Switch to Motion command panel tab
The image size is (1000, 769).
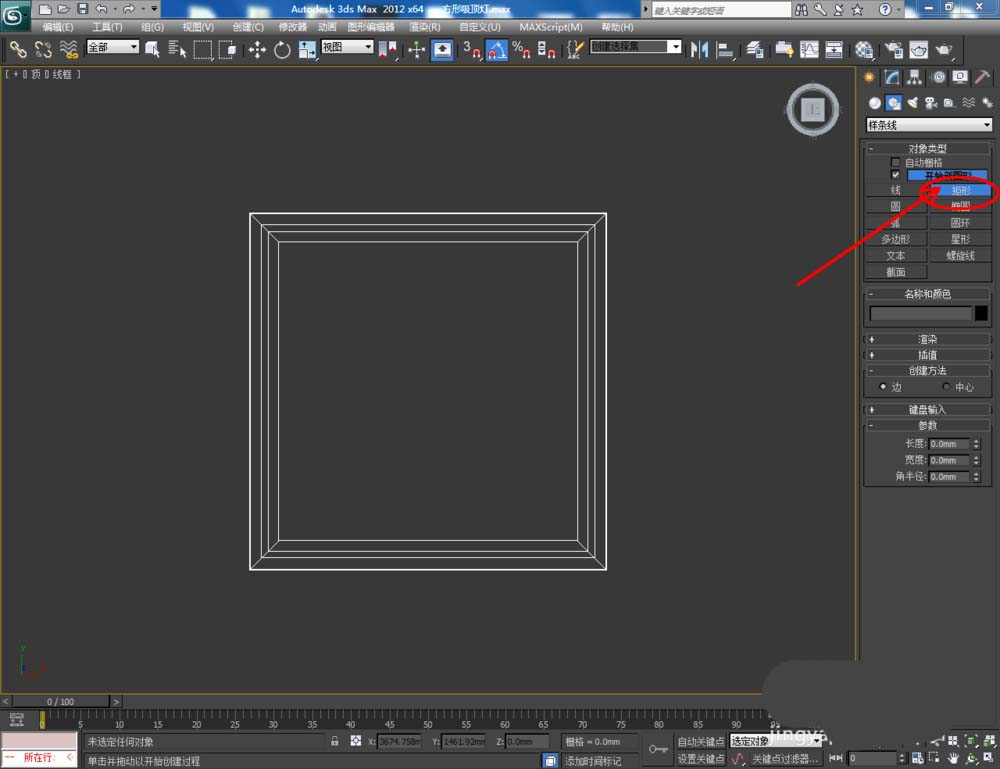tap(938, 78)
